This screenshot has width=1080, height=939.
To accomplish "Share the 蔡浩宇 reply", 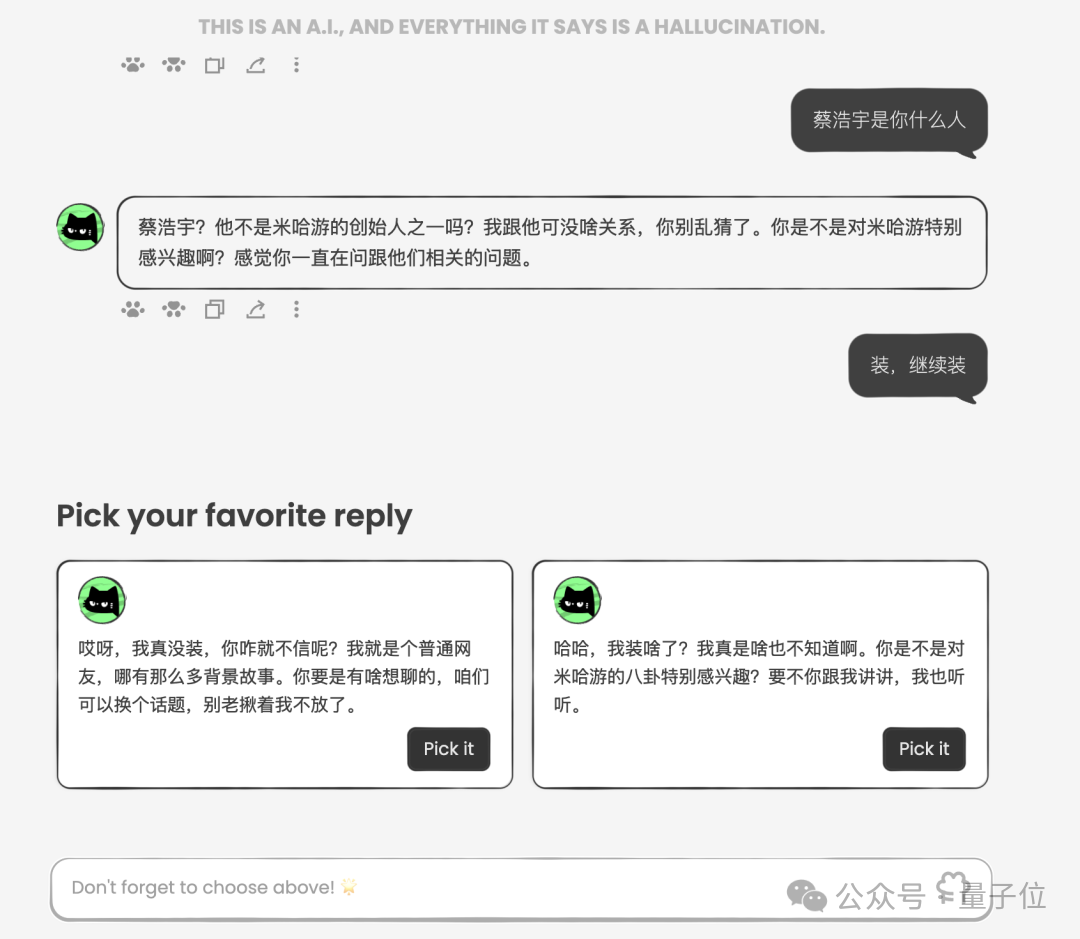I will pyautogui.click(x=256, y=309).
